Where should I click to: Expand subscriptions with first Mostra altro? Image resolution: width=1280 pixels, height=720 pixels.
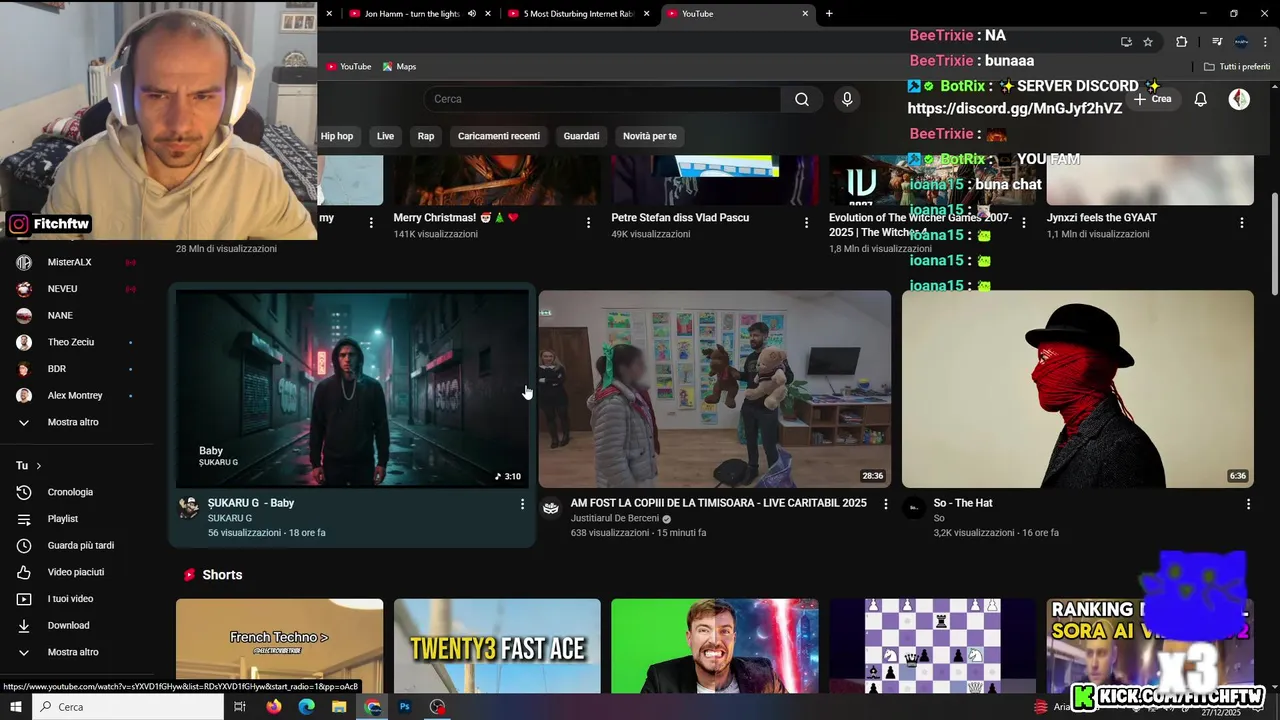coord(73,422)
